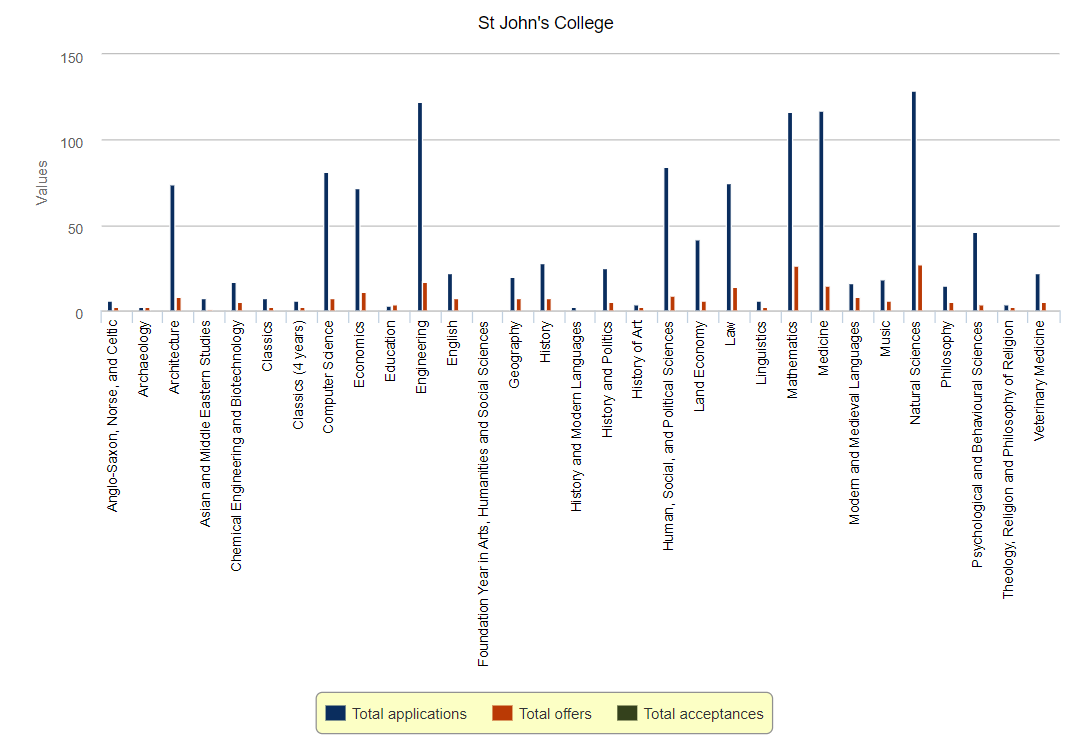This screenshot has width=1078, height=756.
Task: Select the Law applications bar
Action: (729, 247)
